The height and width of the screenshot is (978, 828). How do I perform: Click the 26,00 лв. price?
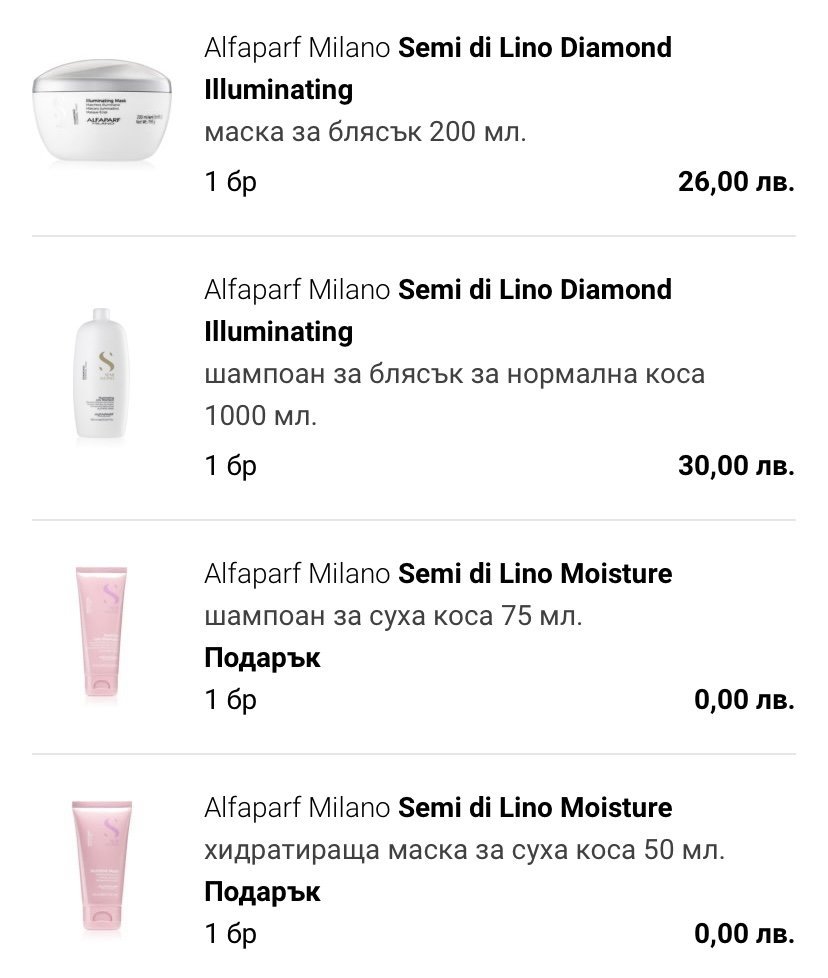(x=736, y=183)
